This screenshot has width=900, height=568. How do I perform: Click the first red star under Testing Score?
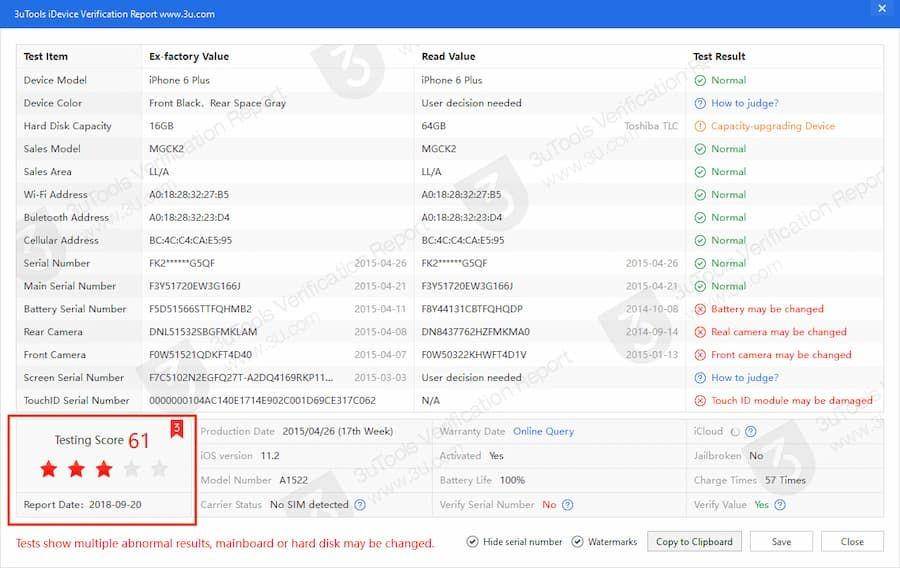[49, 469]
